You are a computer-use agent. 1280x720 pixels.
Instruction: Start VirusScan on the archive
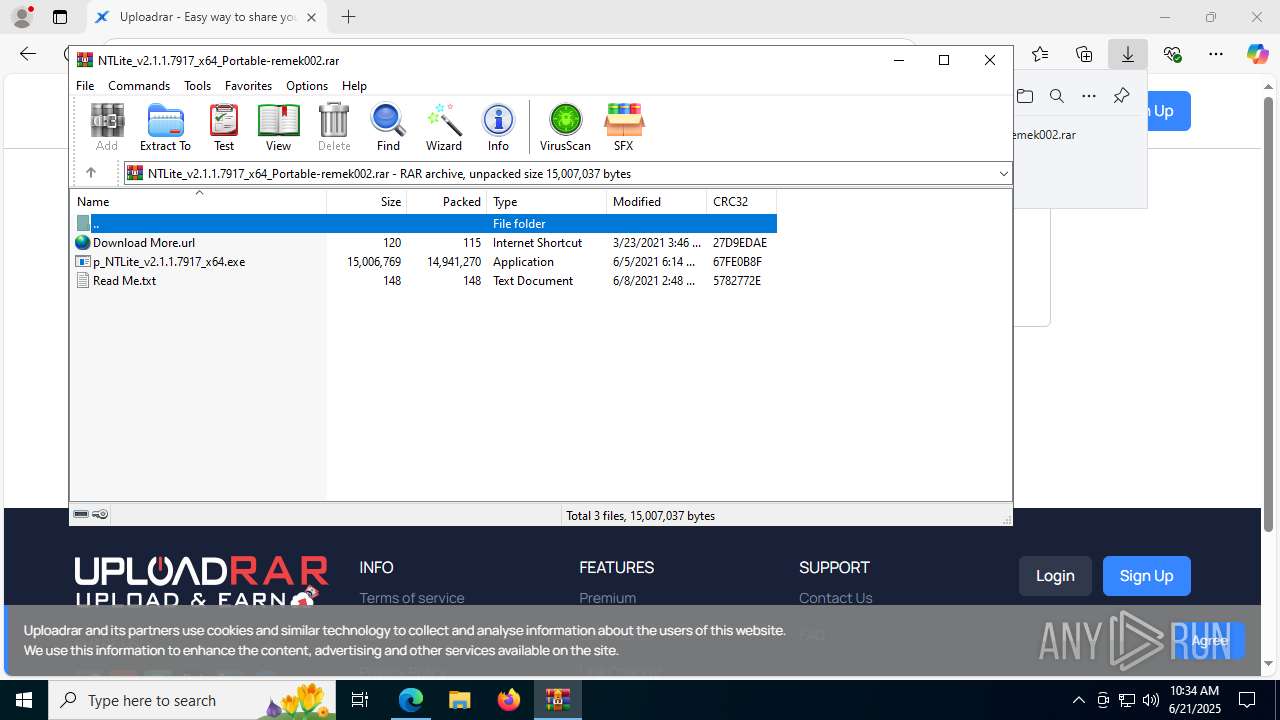565,127
